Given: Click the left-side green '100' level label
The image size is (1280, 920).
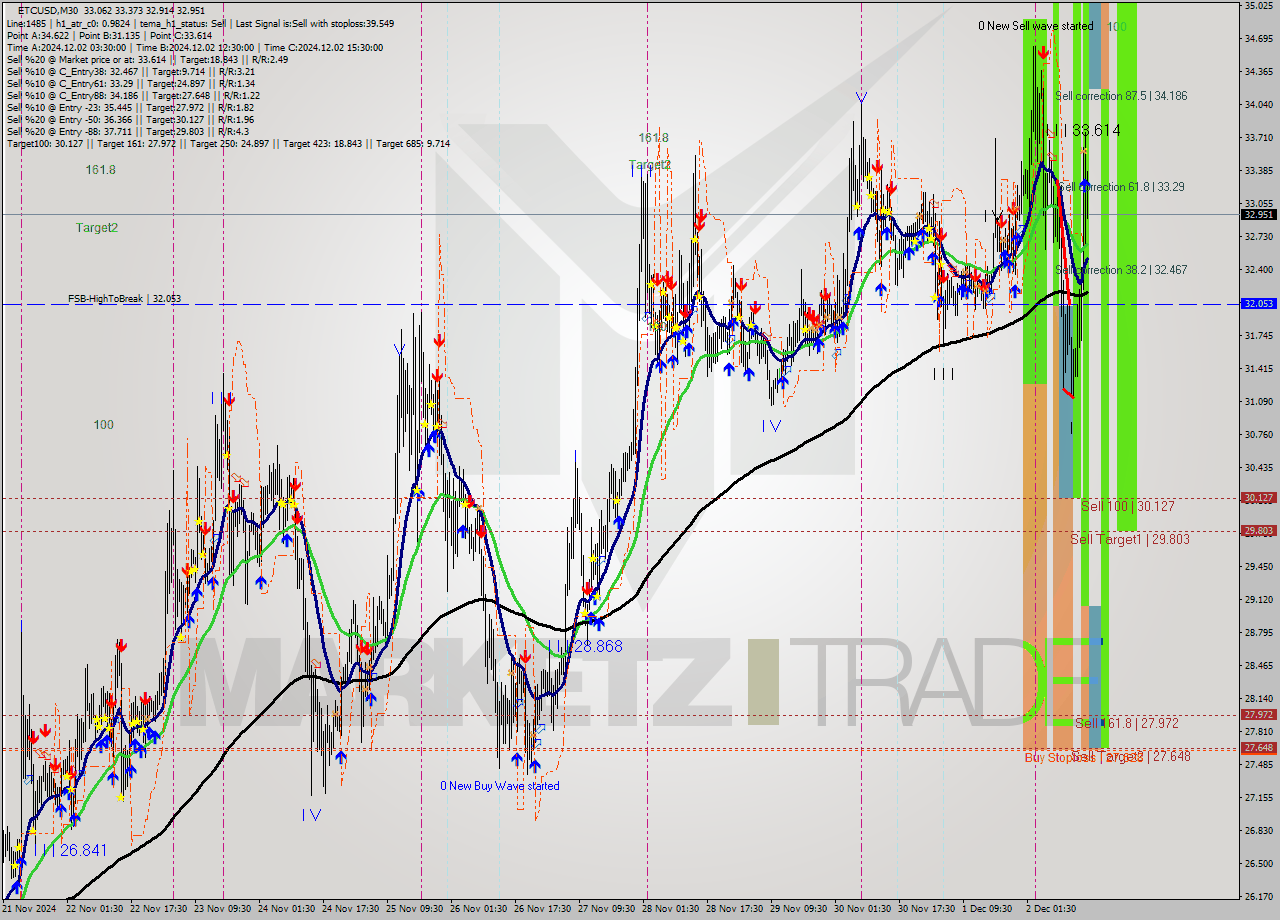Looking at the screenshot, I should (103, 425).
